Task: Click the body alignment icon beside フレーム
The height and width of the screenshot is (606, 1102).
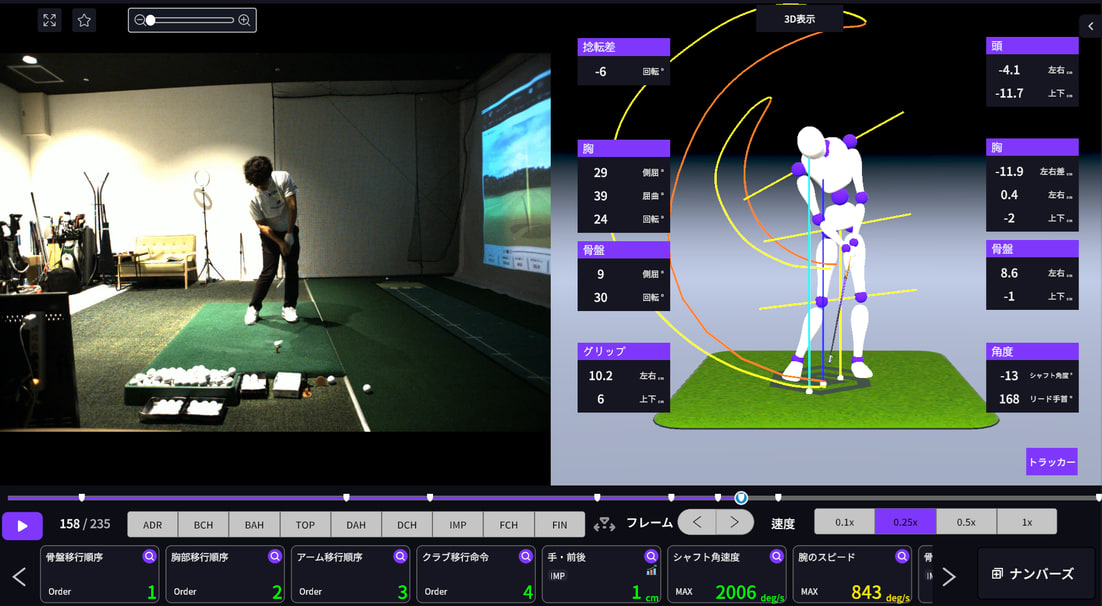Action: (x=604, y=524)
